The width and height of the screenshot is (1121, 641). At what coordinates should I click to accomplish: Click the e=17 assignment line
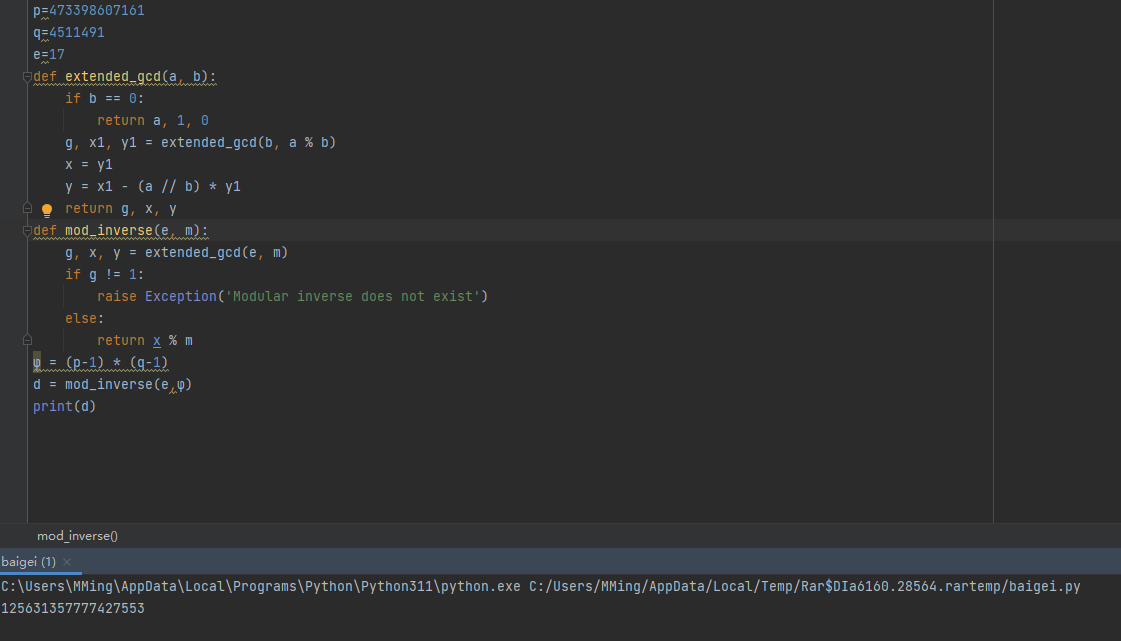[49, 54]
